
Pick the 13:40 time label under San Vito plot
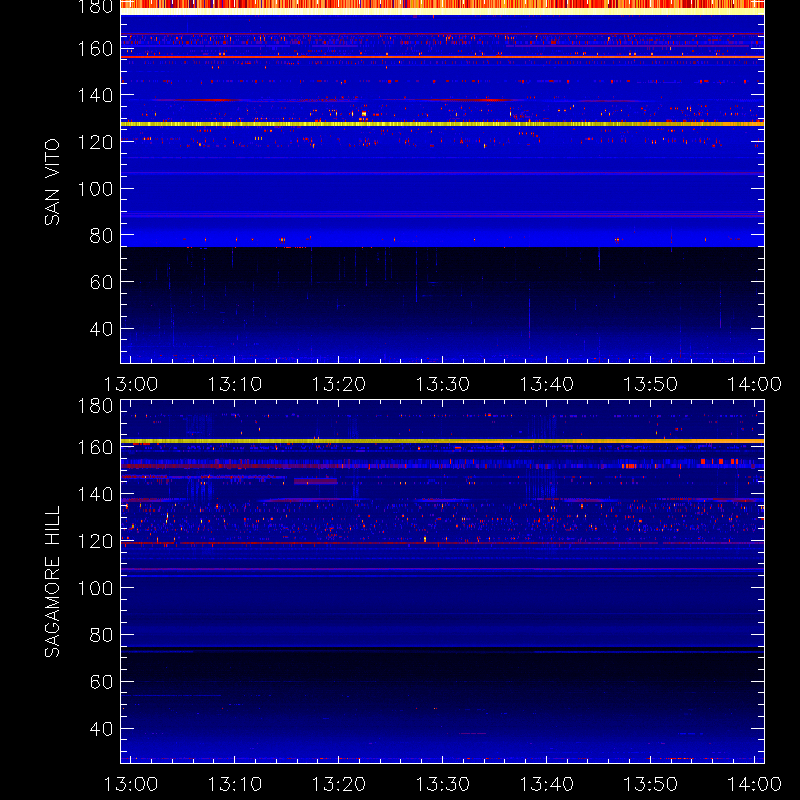click(x=547, y=384)
